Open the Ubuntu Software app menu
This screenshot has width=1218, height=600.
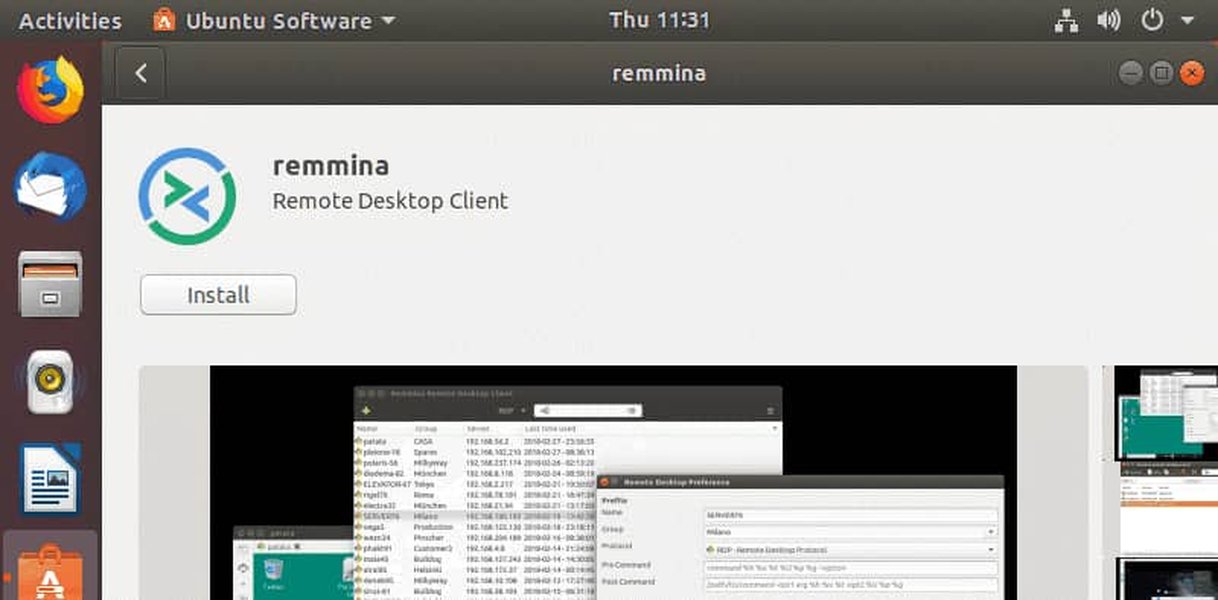(274, 20)
